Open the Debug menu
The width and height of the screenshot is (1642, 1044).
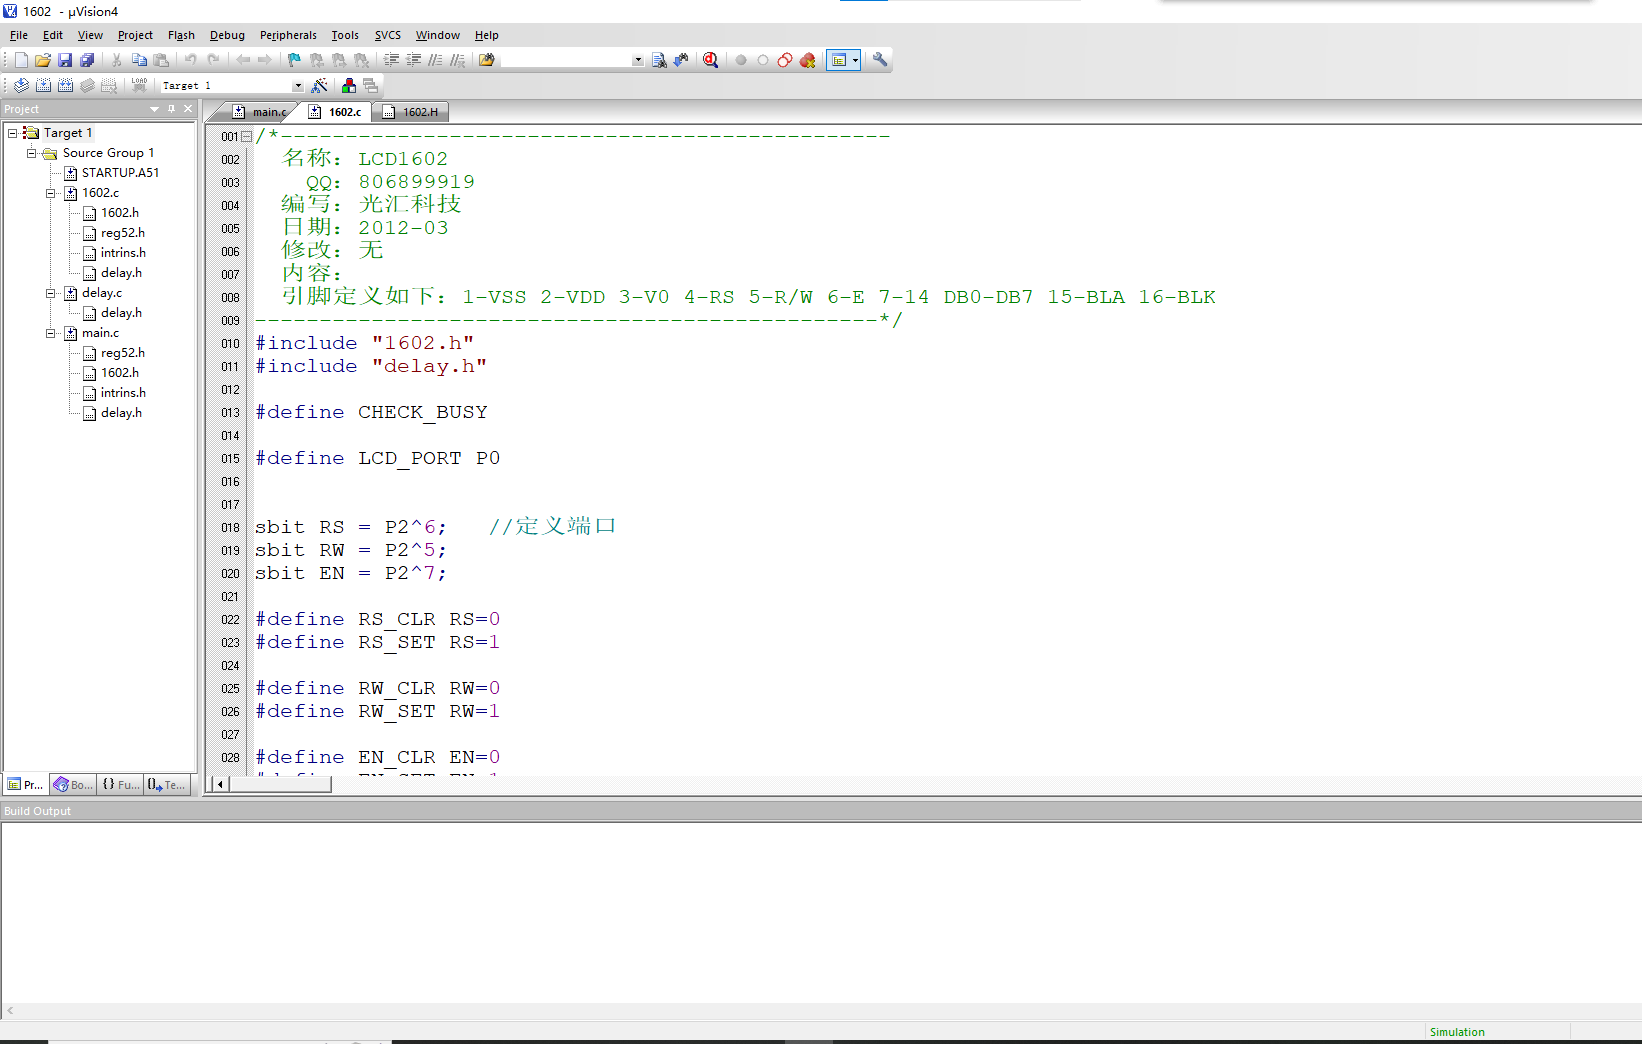227,35
